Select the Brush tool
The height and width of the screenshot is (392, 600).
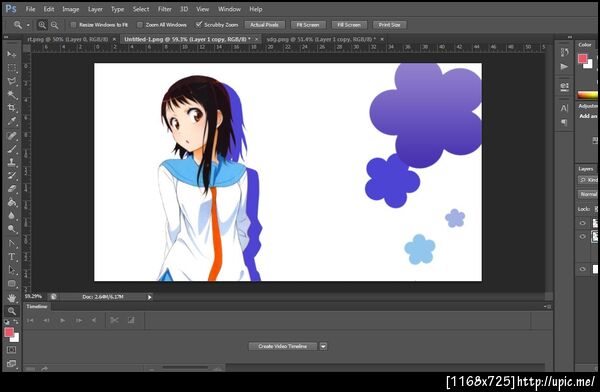[11, 149]
